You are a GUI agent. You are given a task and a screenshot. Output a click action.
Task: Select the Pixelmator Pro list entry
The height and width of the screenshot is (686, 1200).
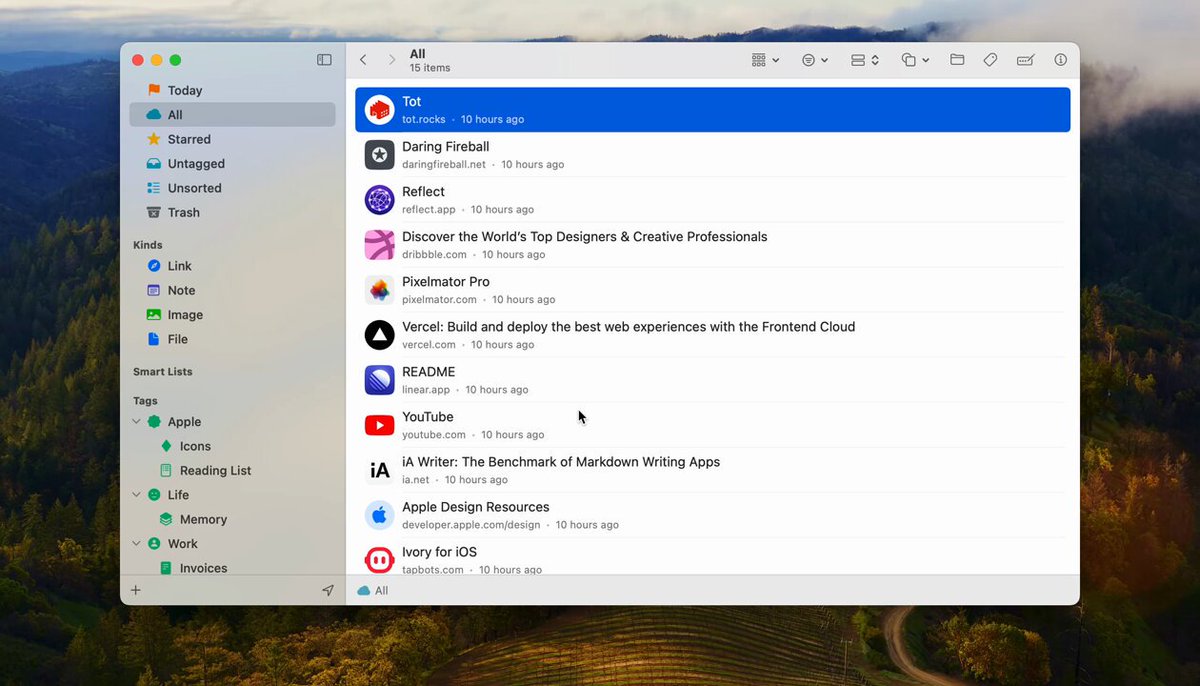coord(713,290)
